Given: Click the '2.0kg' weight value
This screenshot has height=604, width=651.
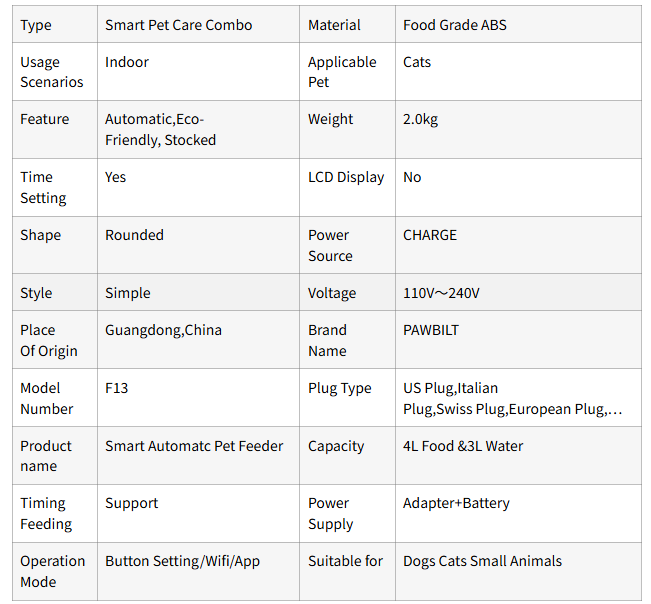Looking at the screenshot, I should coord(420,119).
